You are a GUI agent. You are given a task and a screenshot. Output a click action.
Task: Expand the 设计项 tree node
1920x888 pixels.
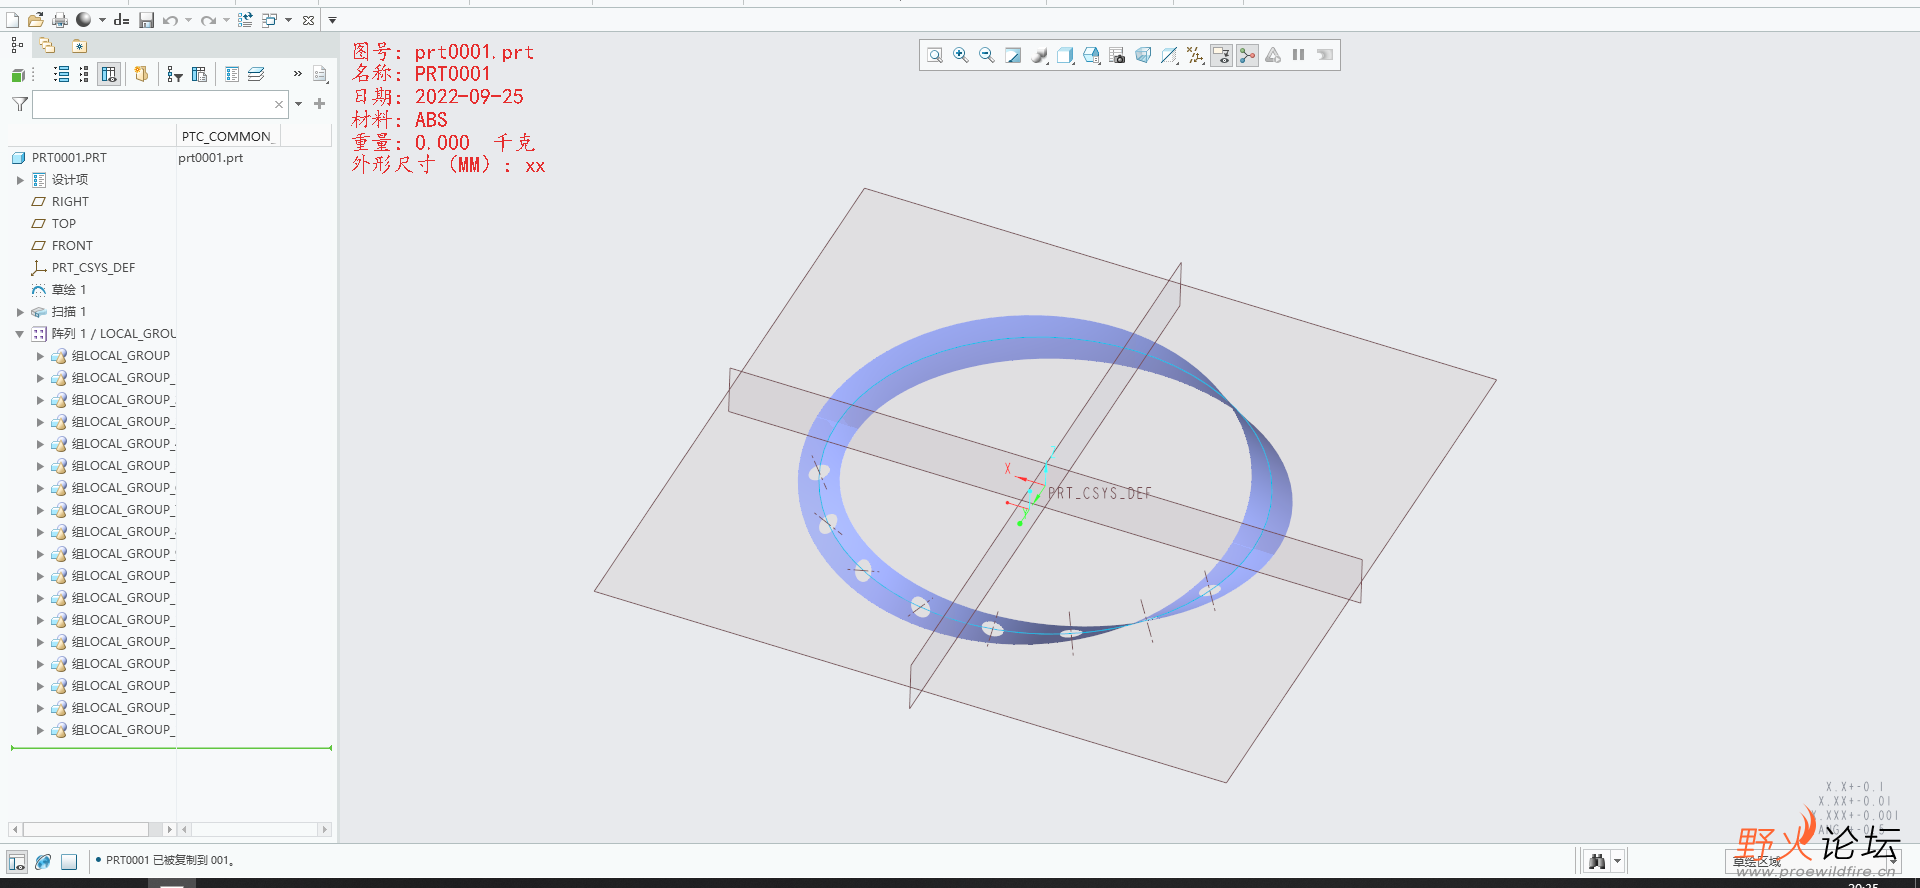pyautogui.click(x=20, y=180)
